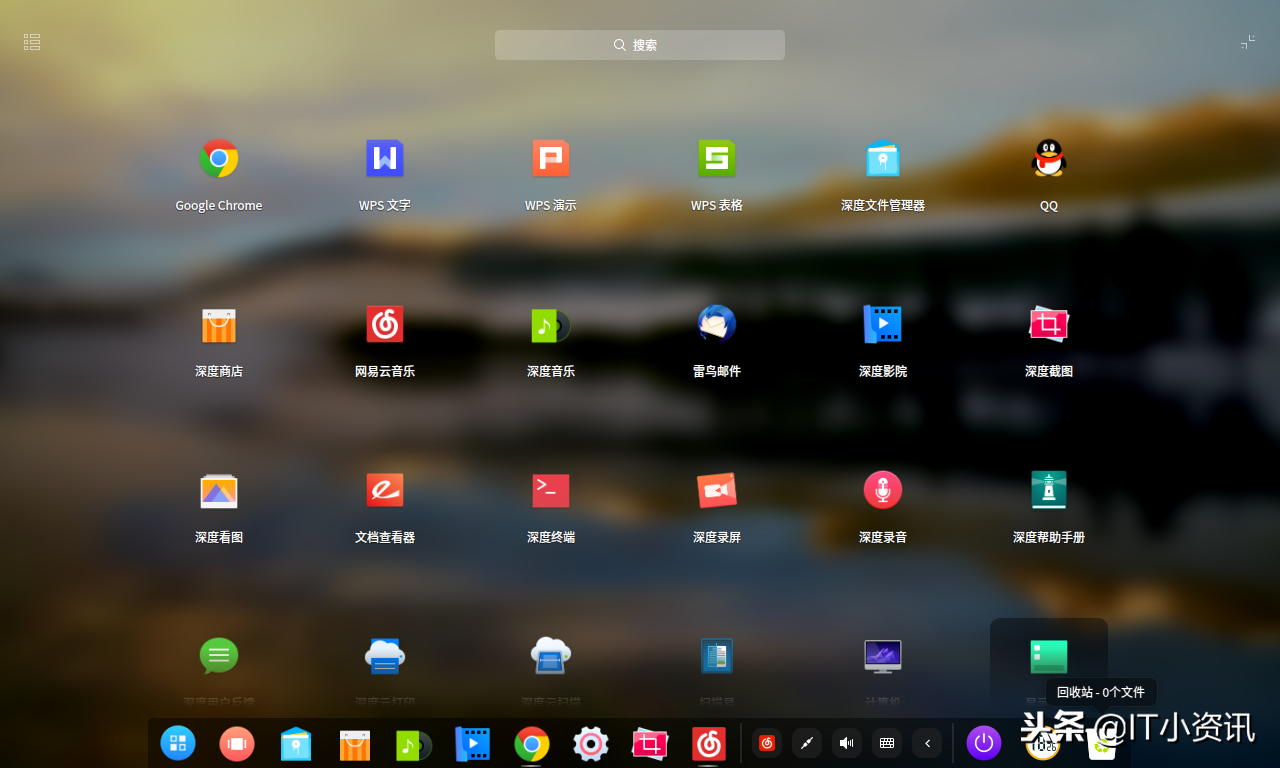The image size is (1280, 768).
Task: Open volume control in dock tray
Action: pyautogui.click(x=847, y=743)
